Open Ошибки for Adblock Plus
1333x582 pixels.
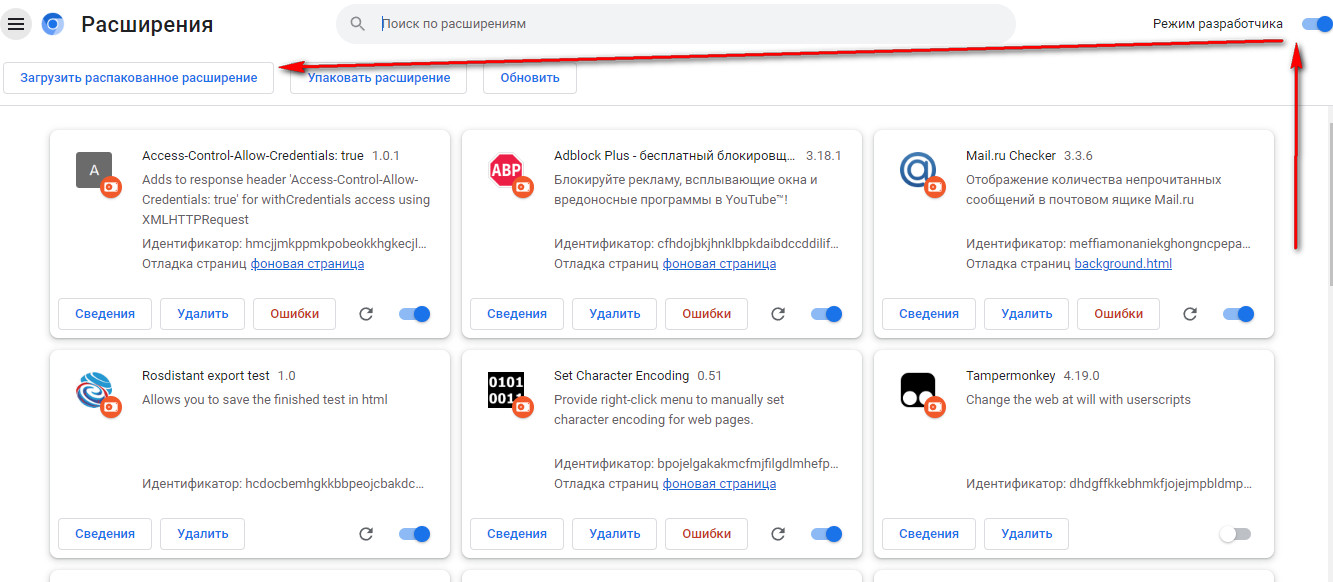point(707,314)
